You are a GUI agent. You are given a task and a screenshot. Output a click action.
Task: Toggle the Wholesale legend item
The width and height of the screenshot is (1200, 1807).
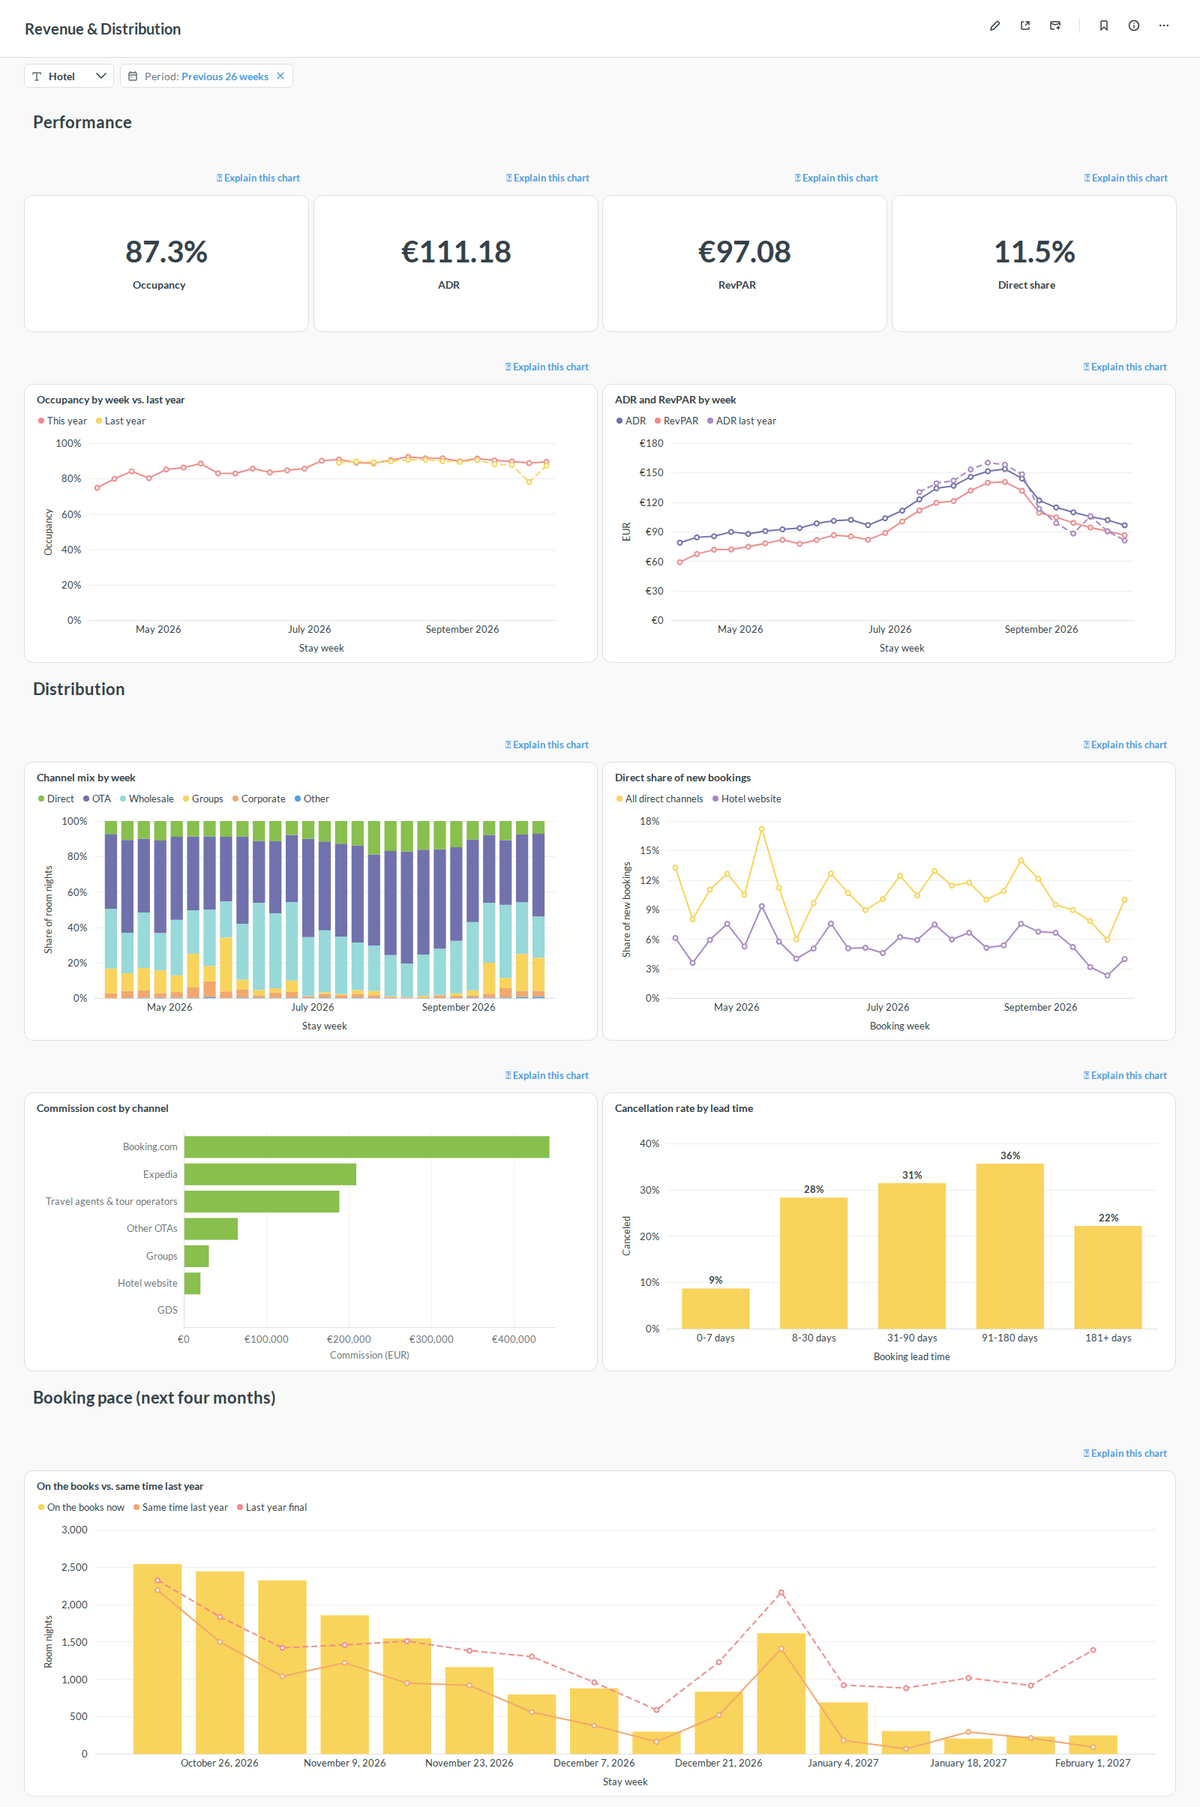click(146, 799)
